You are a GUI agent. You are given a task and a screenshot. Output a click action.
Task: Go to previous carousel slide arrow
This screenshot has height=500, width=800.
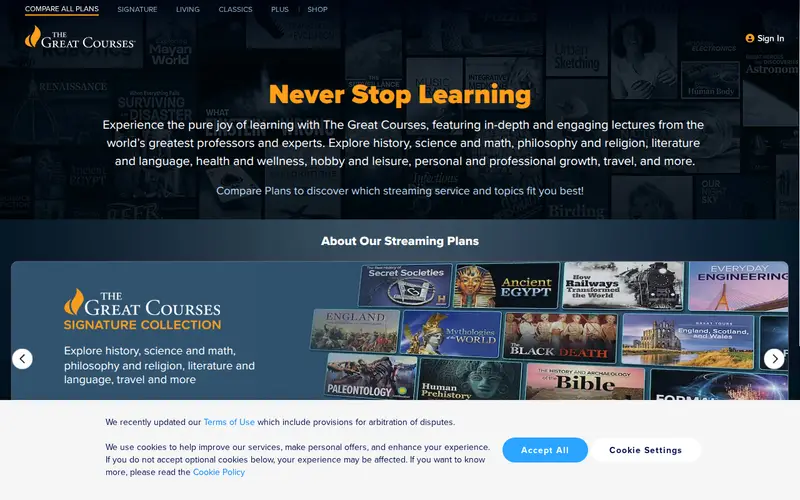coord(22,359)
